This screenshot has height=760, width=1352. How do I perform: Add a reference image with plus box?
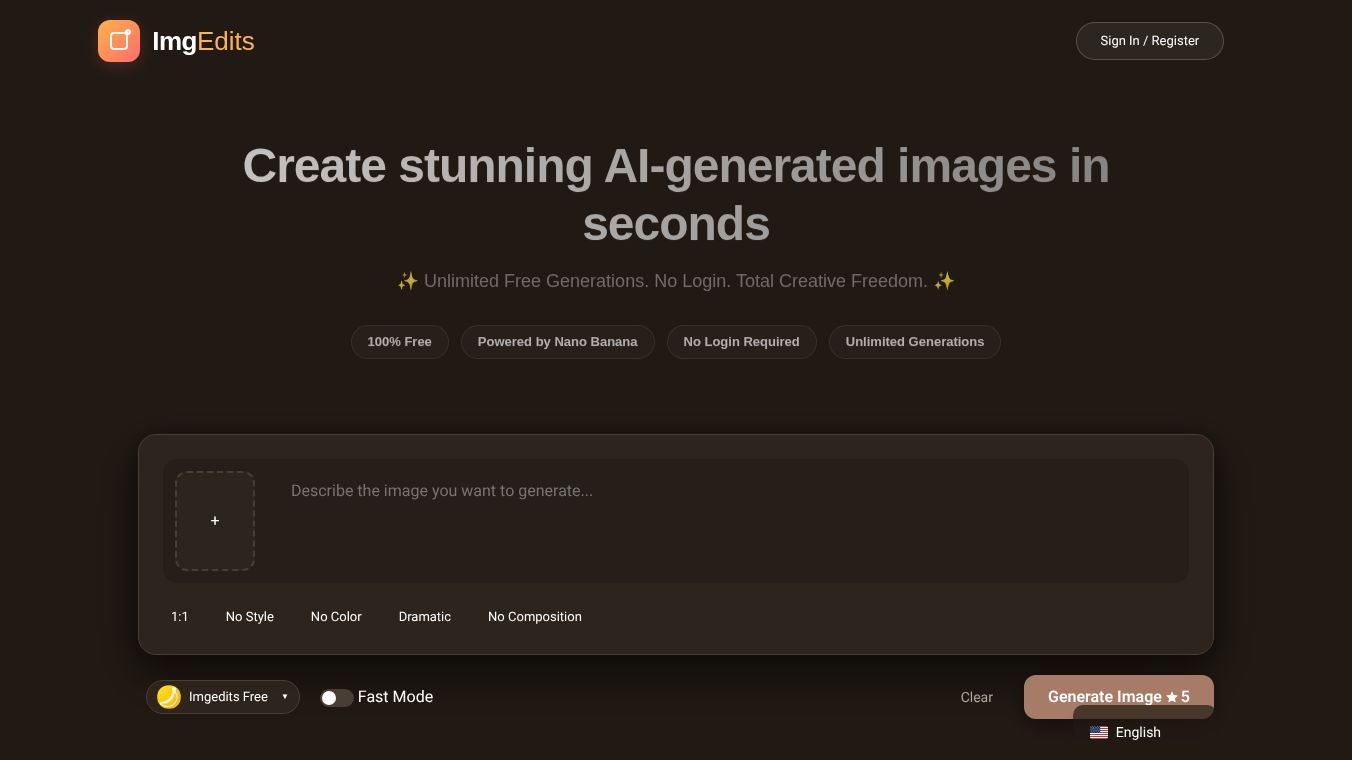click(x=215, y=521)
